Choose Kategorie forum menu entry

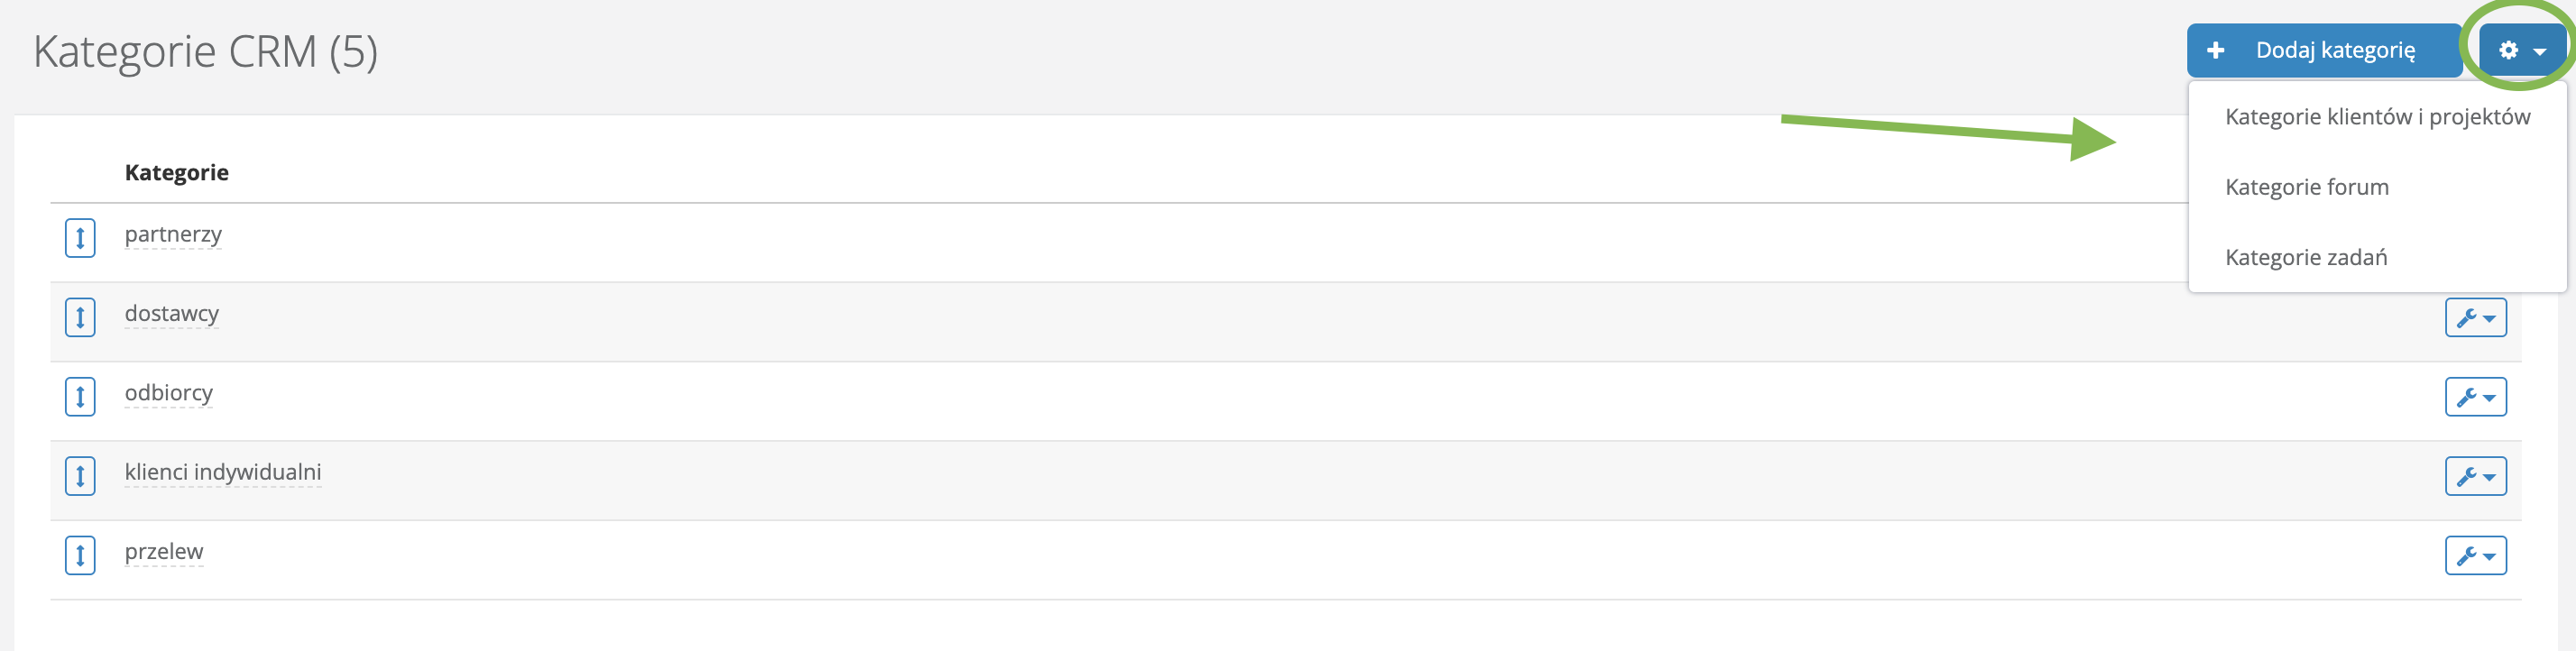pyautogui.click(x=2306, y=186)
